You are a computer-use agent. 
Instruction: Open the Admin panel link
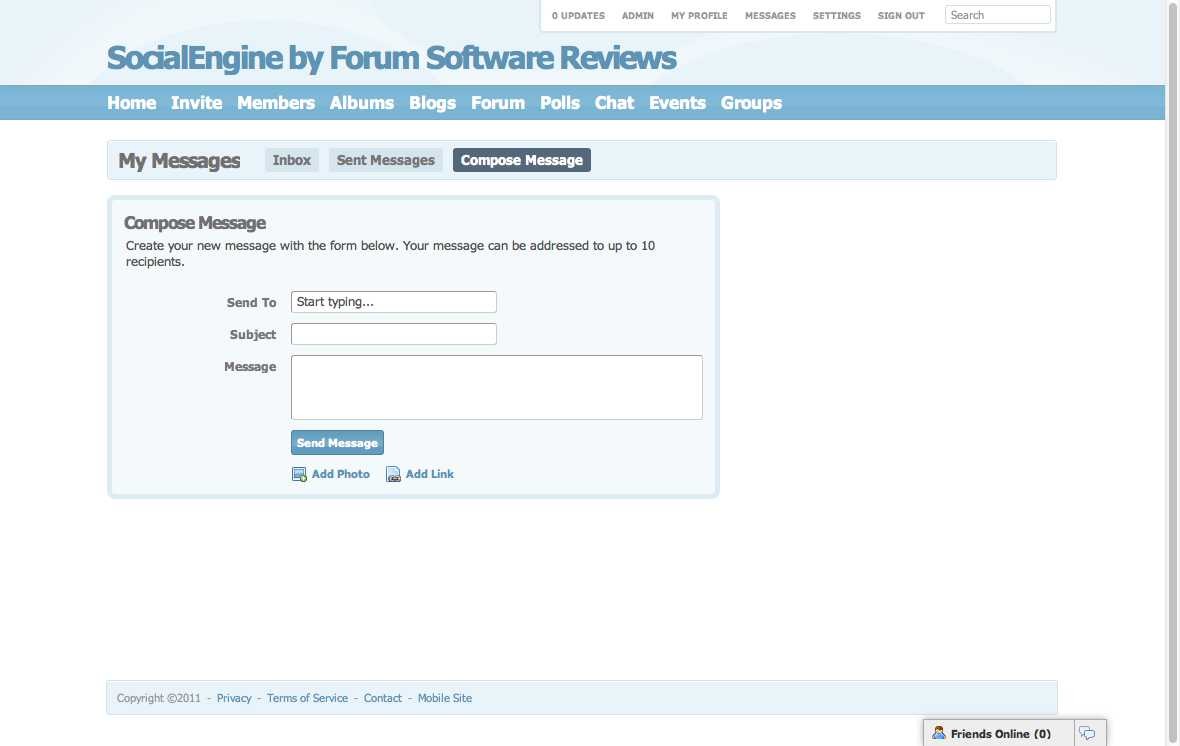[x=637, y=16]
